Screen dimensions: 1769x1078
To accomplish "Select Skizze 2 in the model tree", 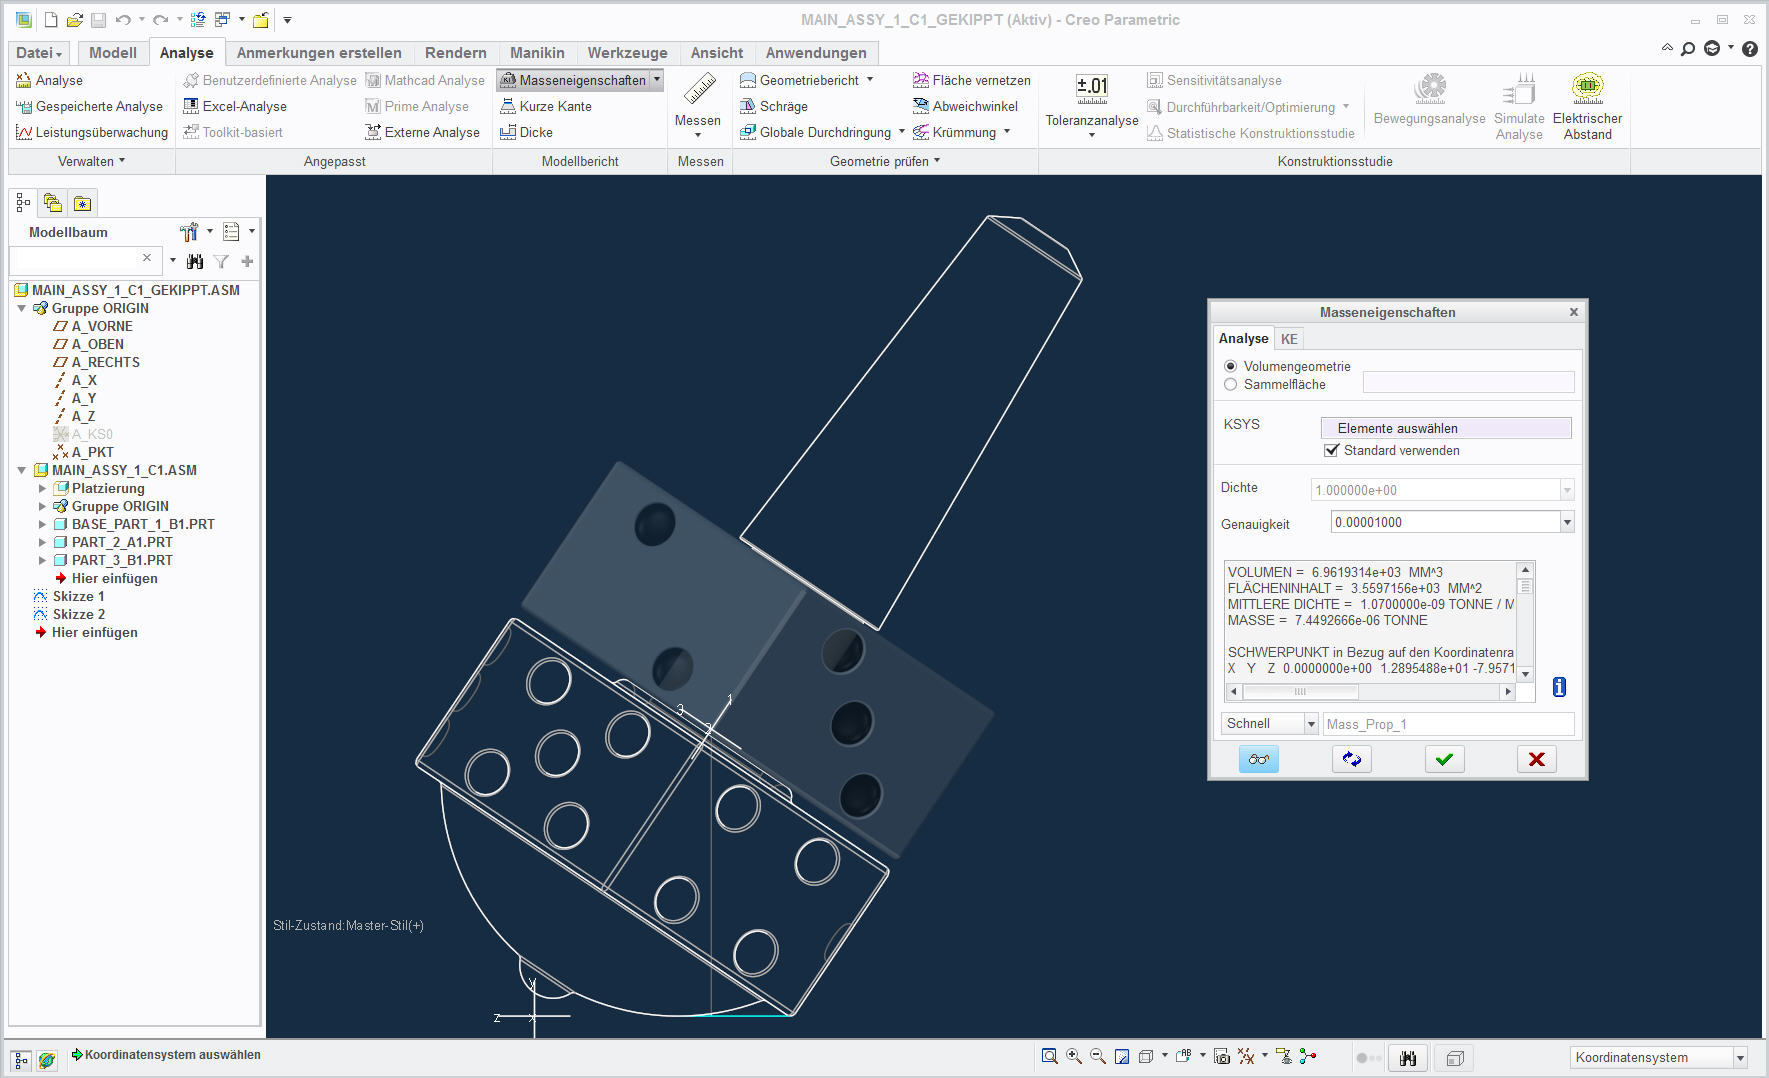I will click(x=78, y=614).
